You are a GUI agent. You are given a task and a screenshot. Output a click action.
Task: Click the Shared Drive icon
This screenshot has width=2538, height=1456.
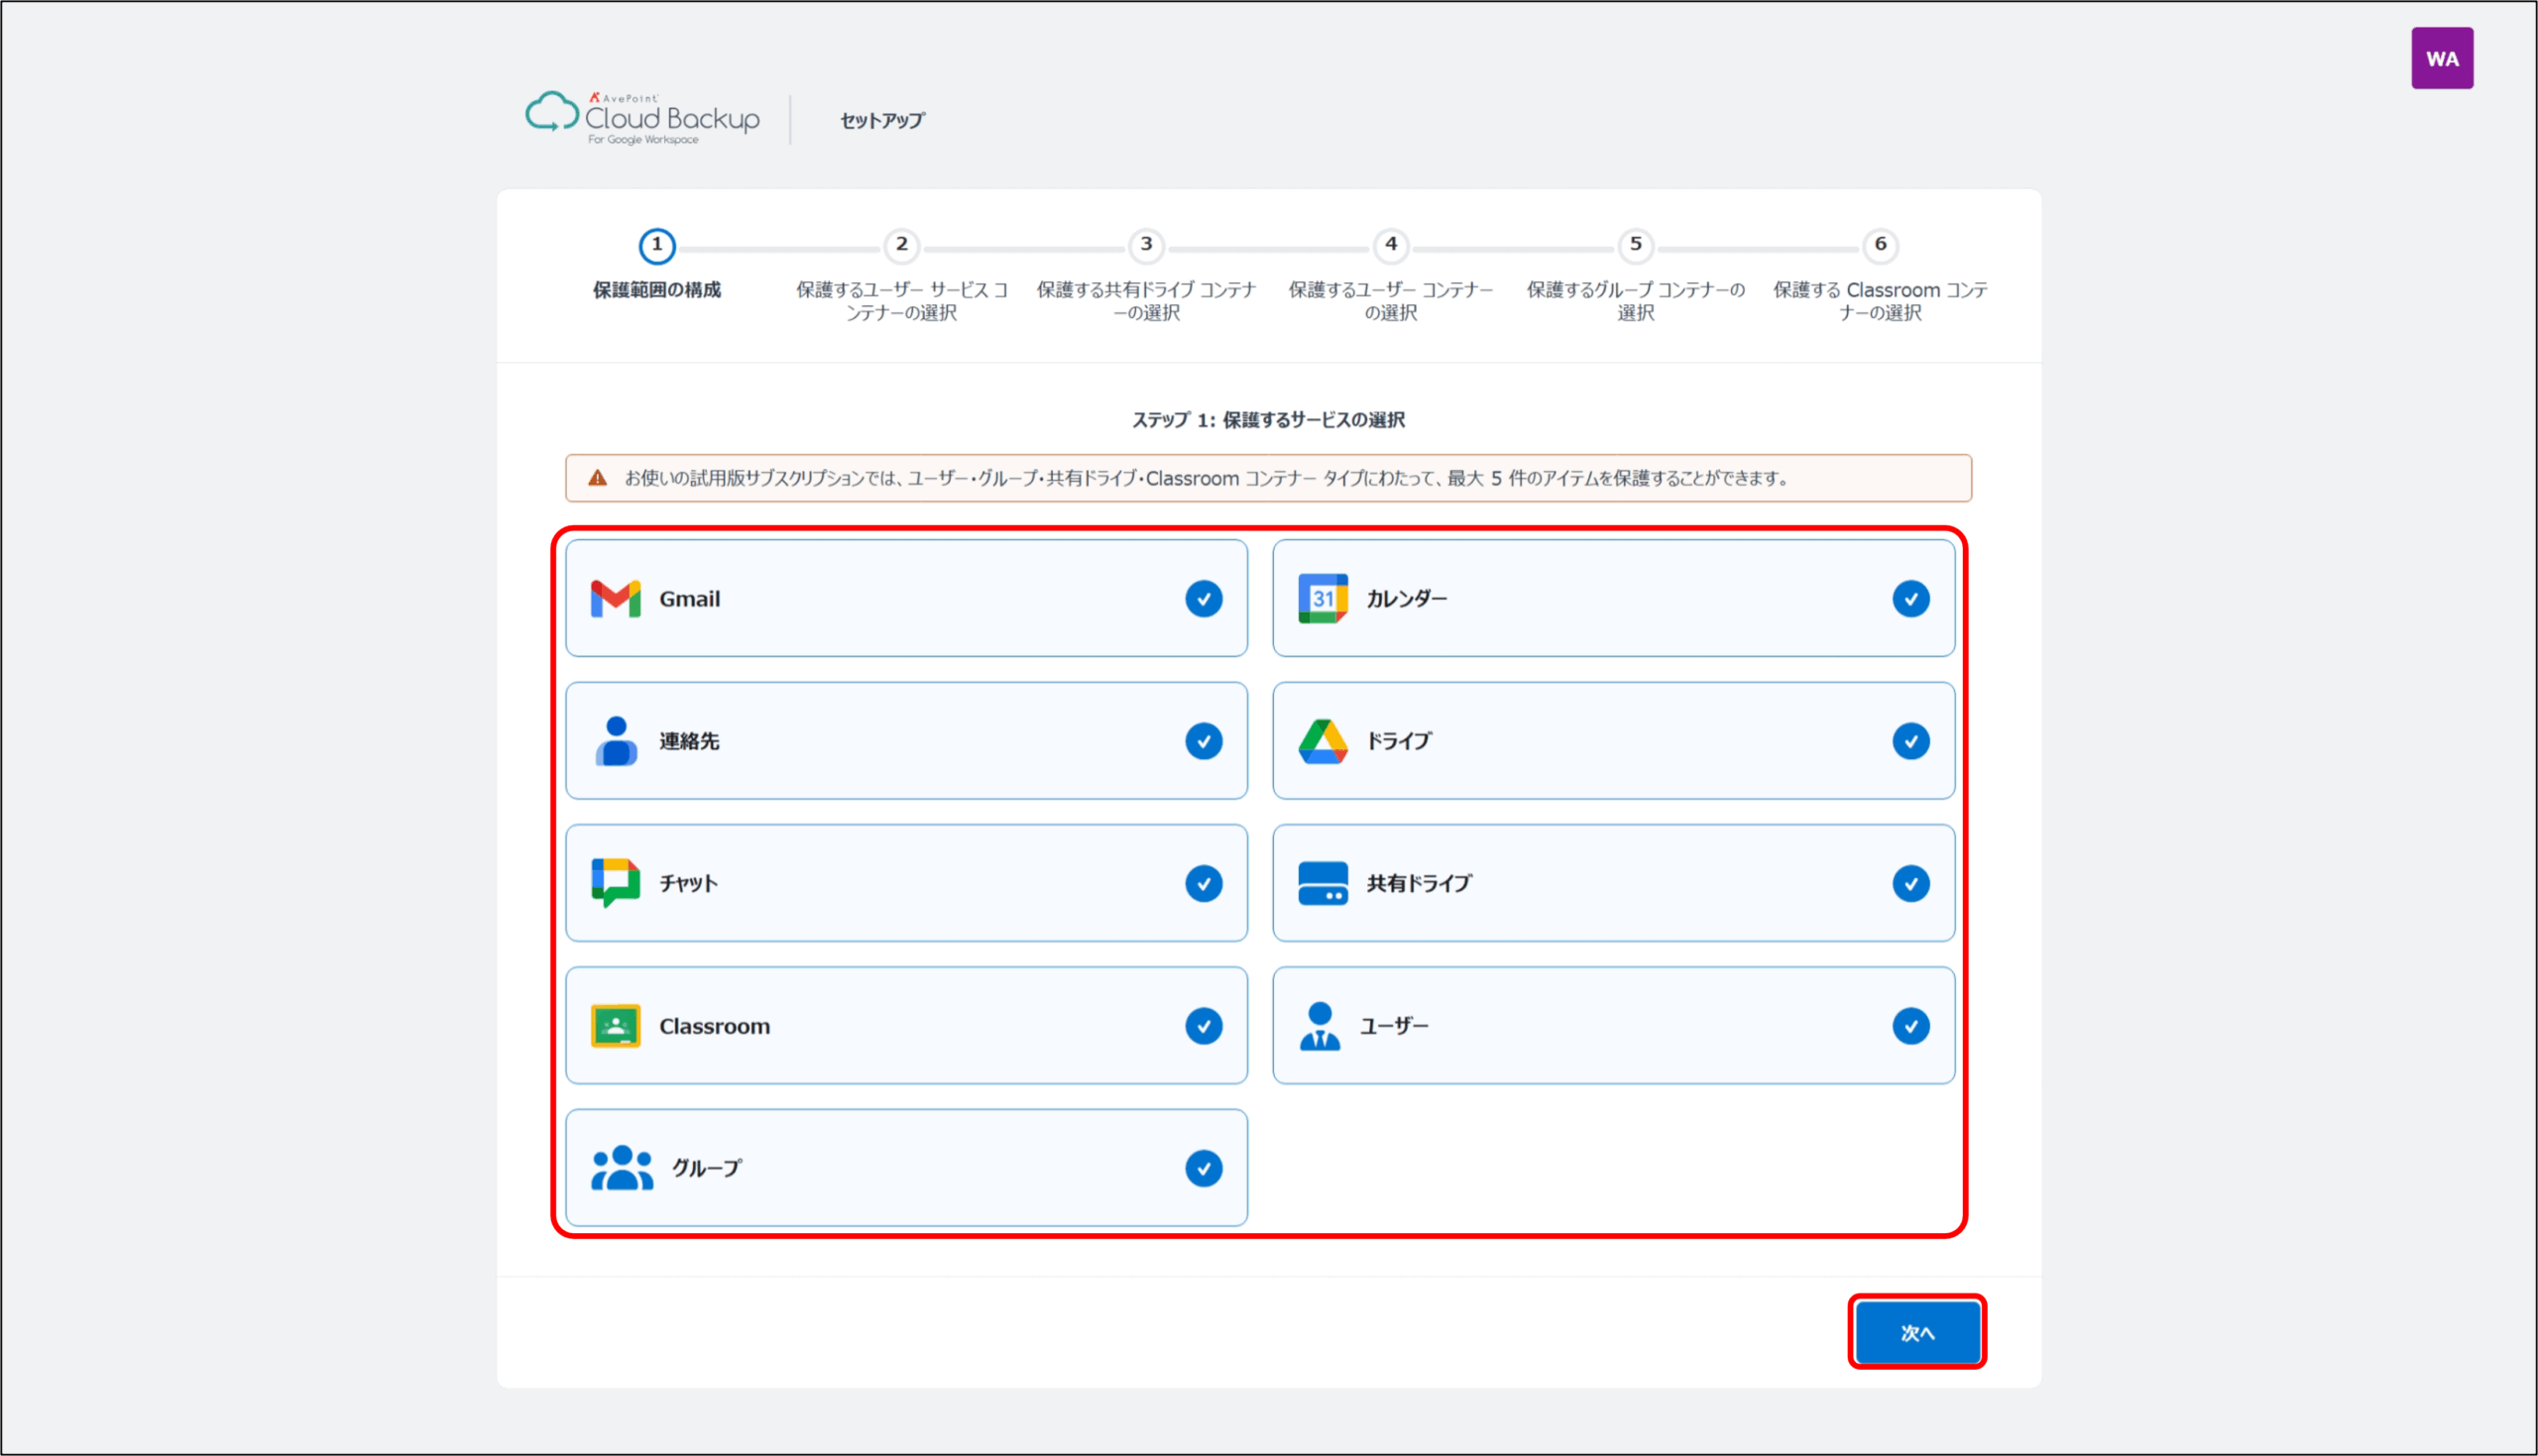click(1322, 883)
